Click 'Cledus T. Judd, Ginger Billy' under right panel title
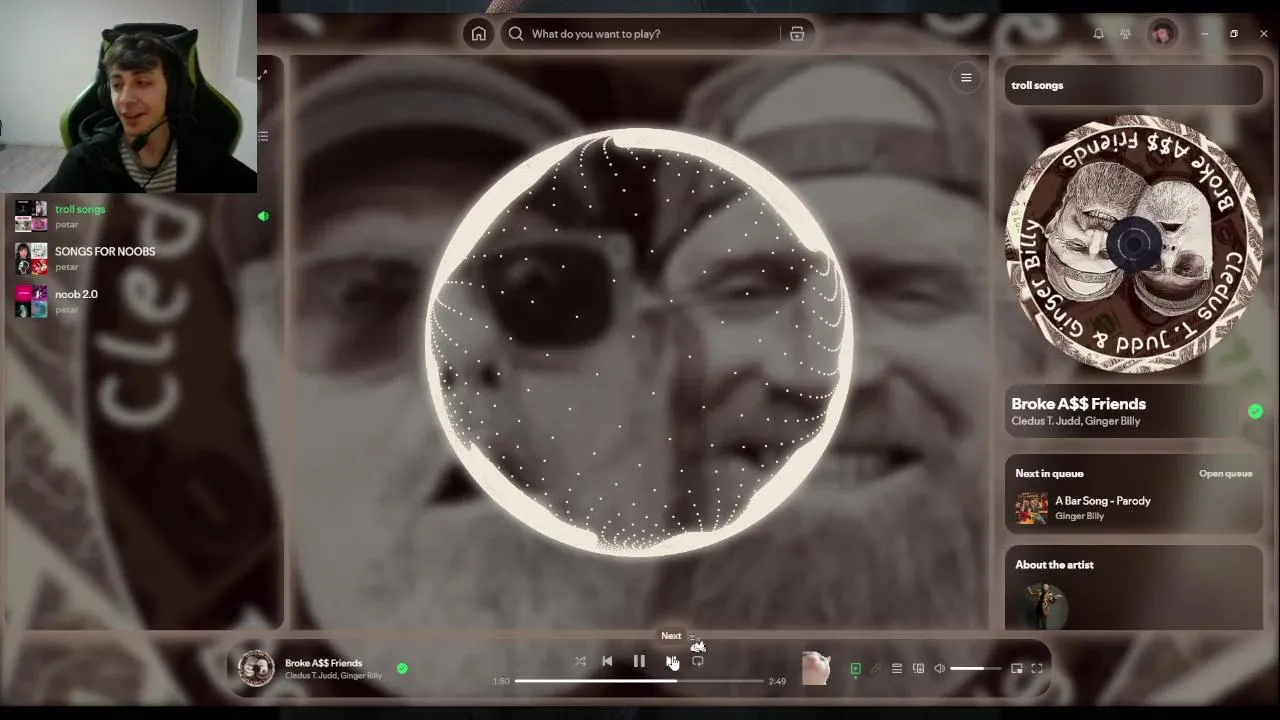 1075,421
